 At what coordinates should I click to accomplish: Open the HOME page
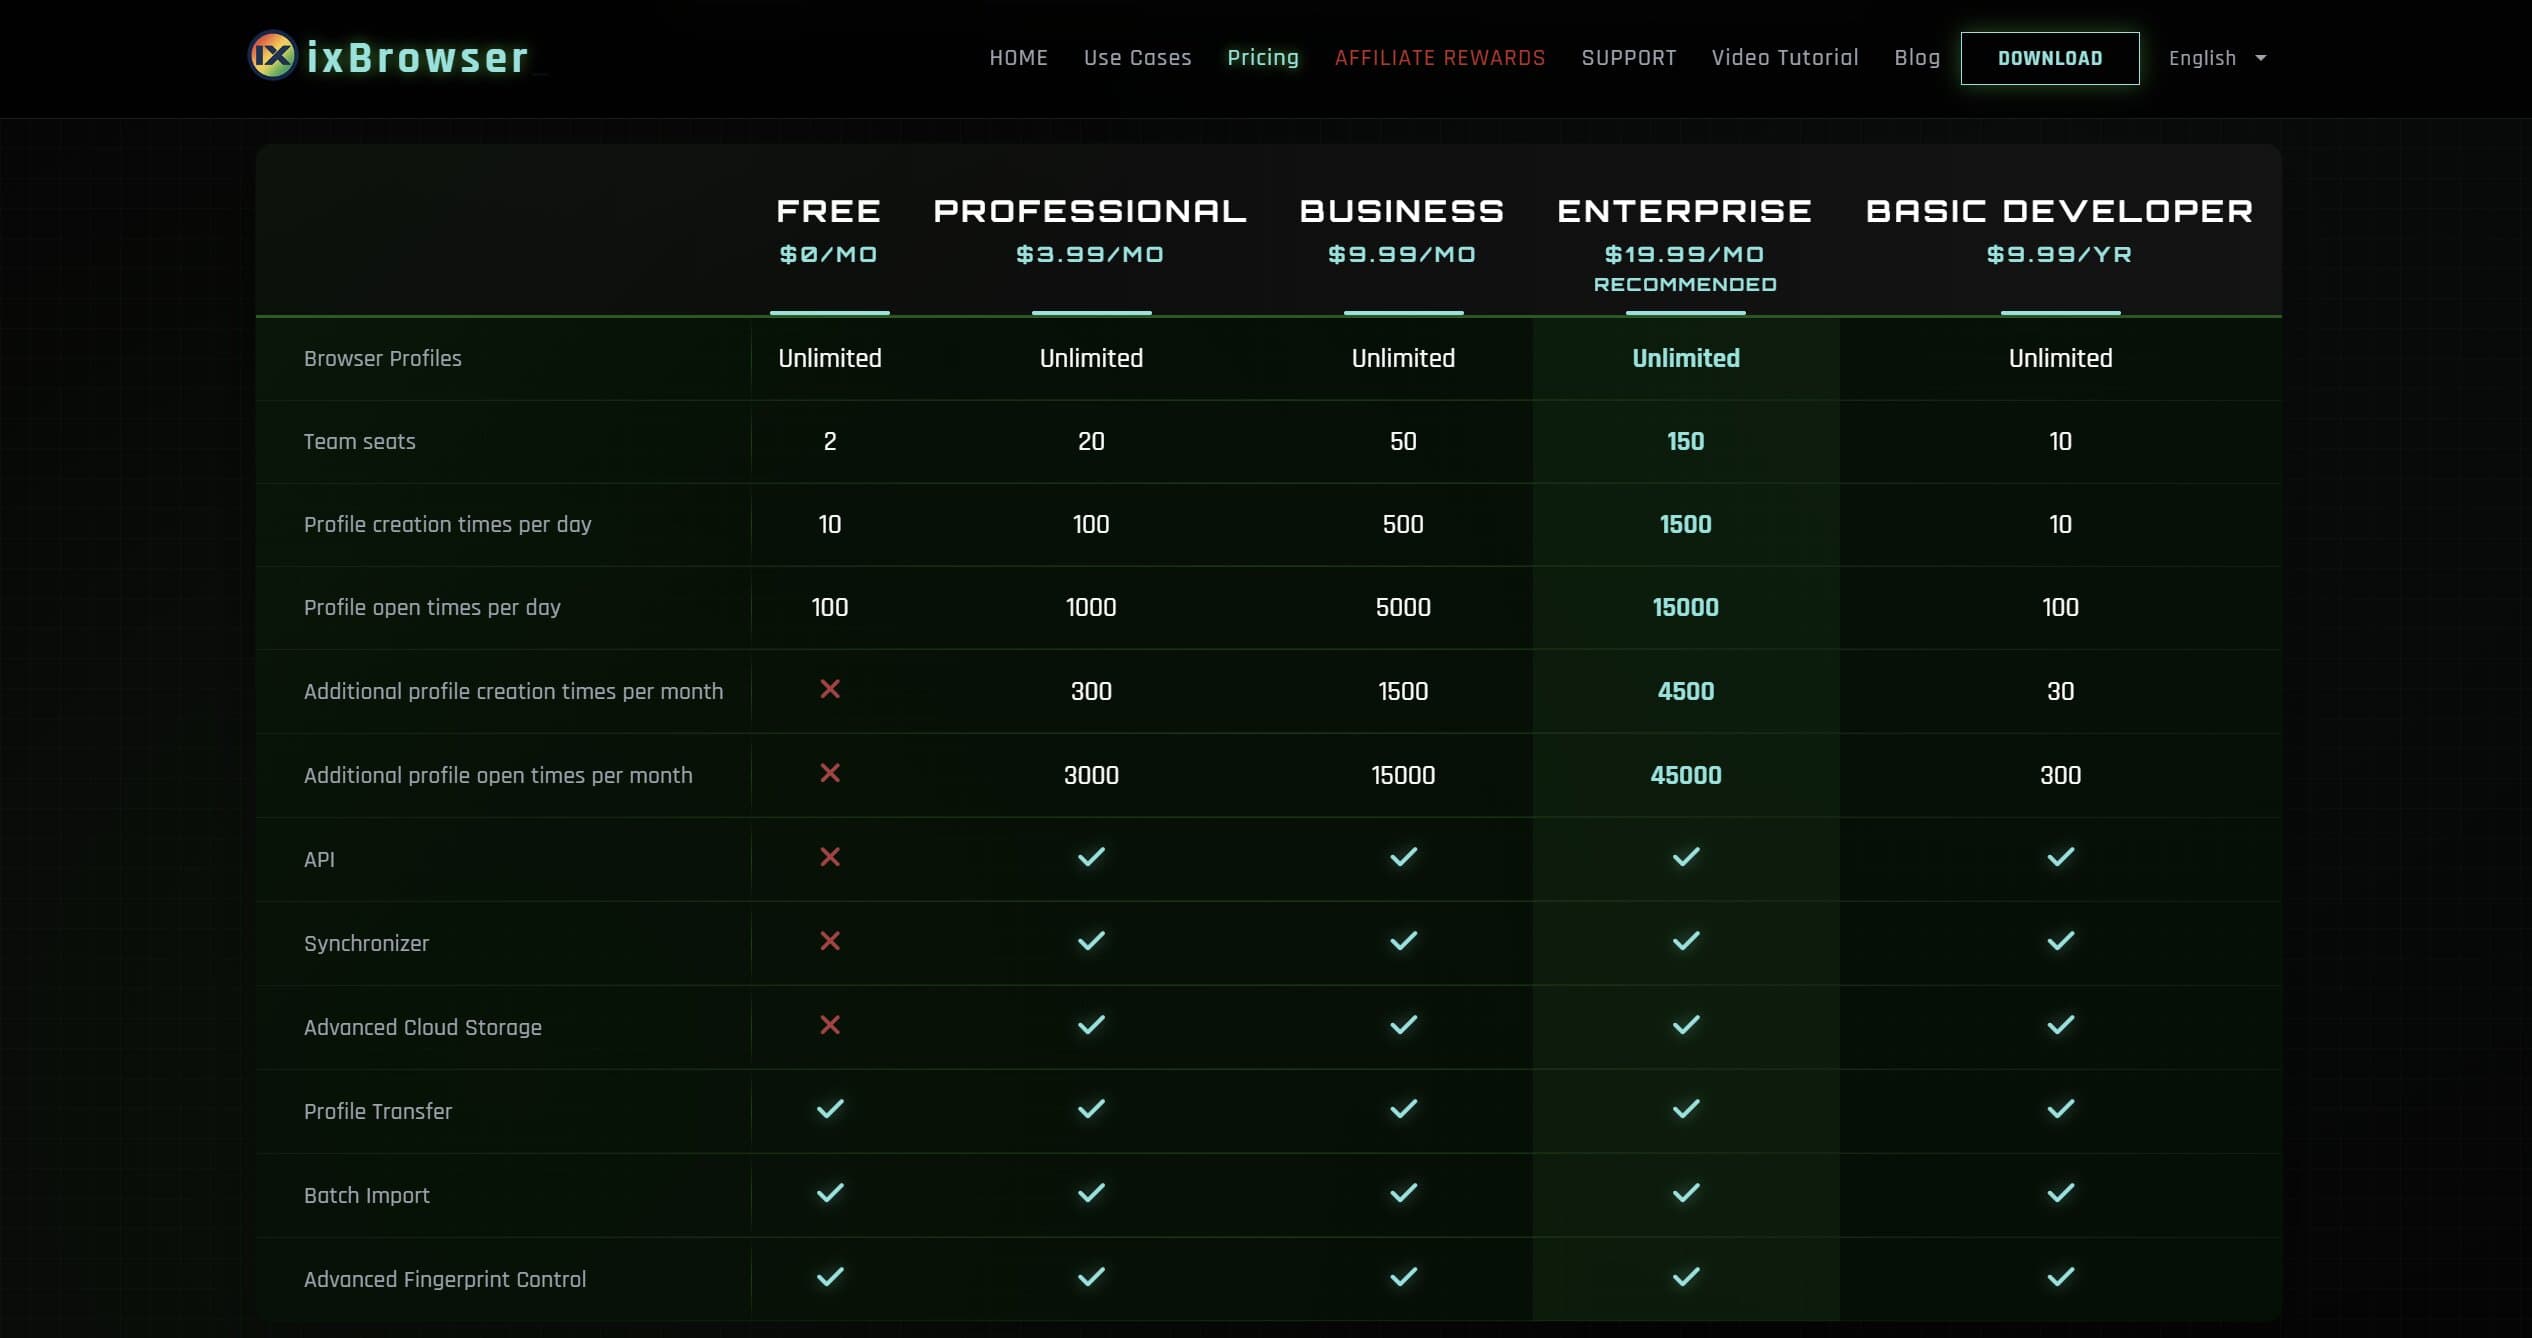(1018, 58)
